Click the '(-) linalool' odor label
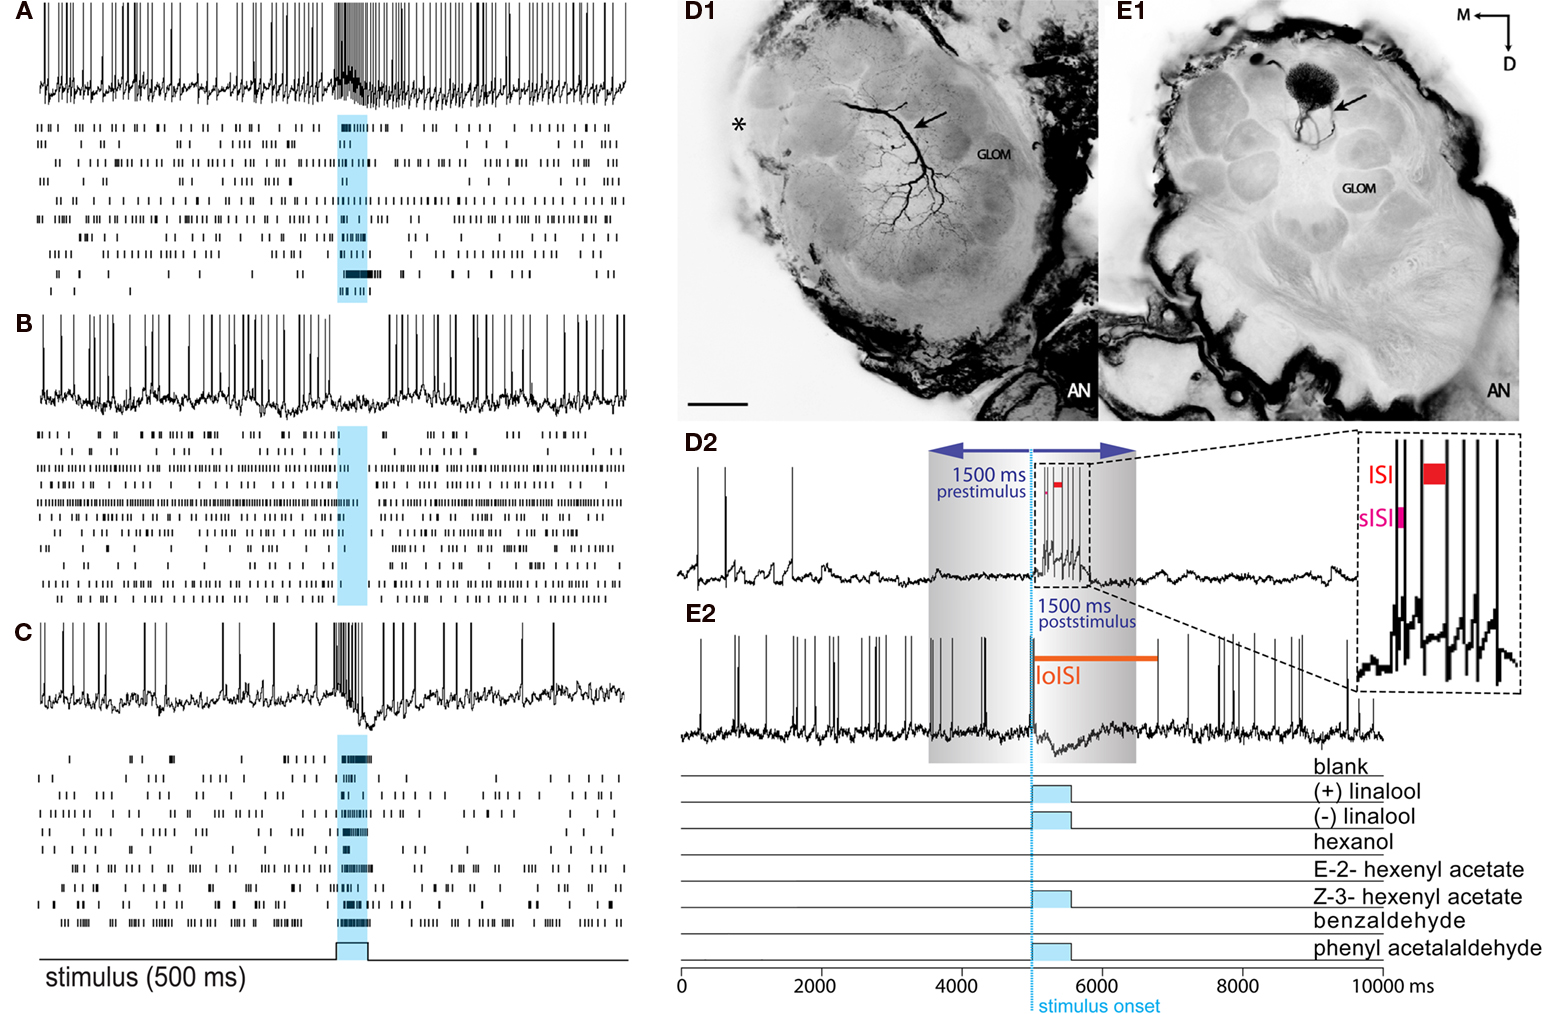The width and height of the screenshot is (1542, 1014). (1365, 817)
